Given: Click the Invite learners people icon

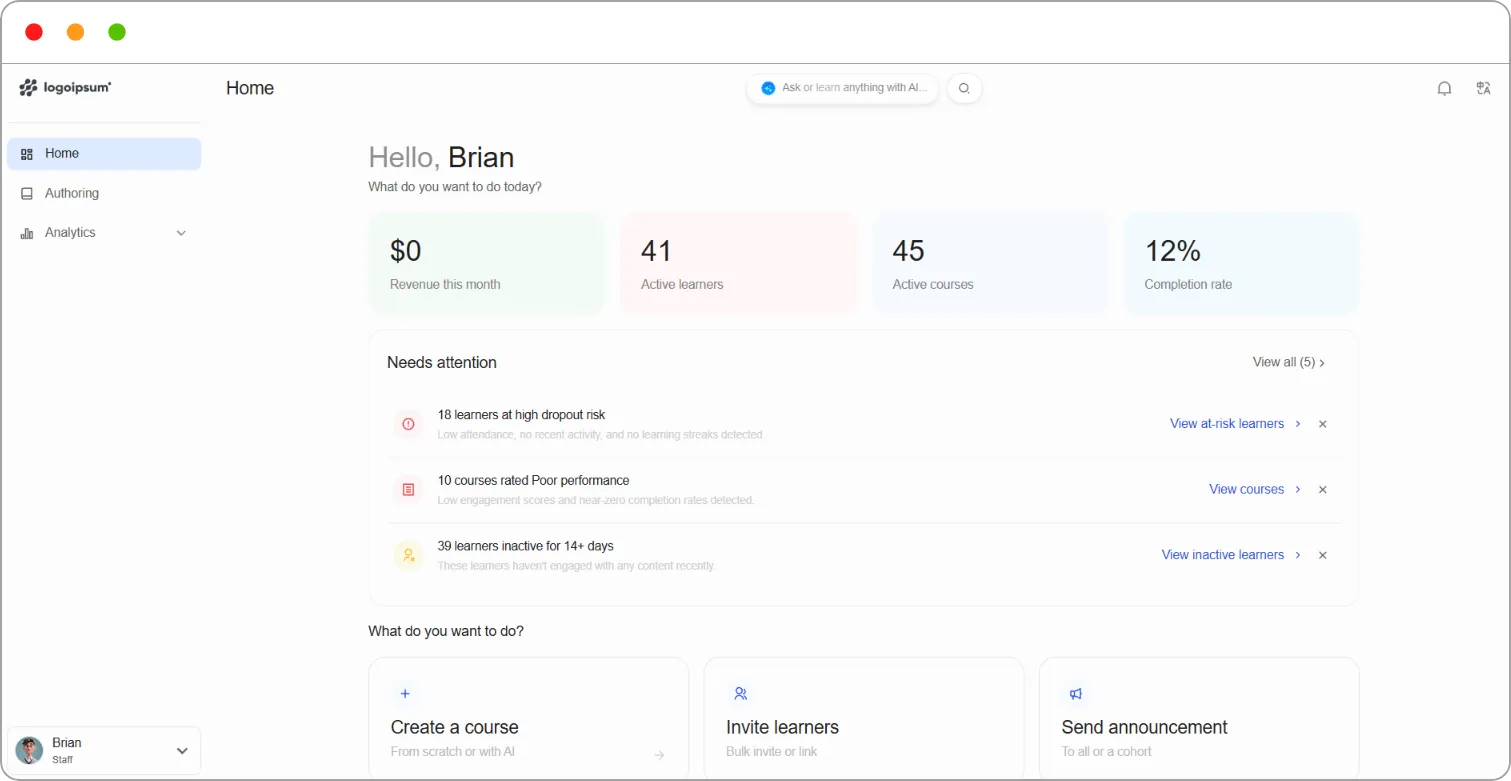Looking at the screenshot, I should (x=740, y=693).
